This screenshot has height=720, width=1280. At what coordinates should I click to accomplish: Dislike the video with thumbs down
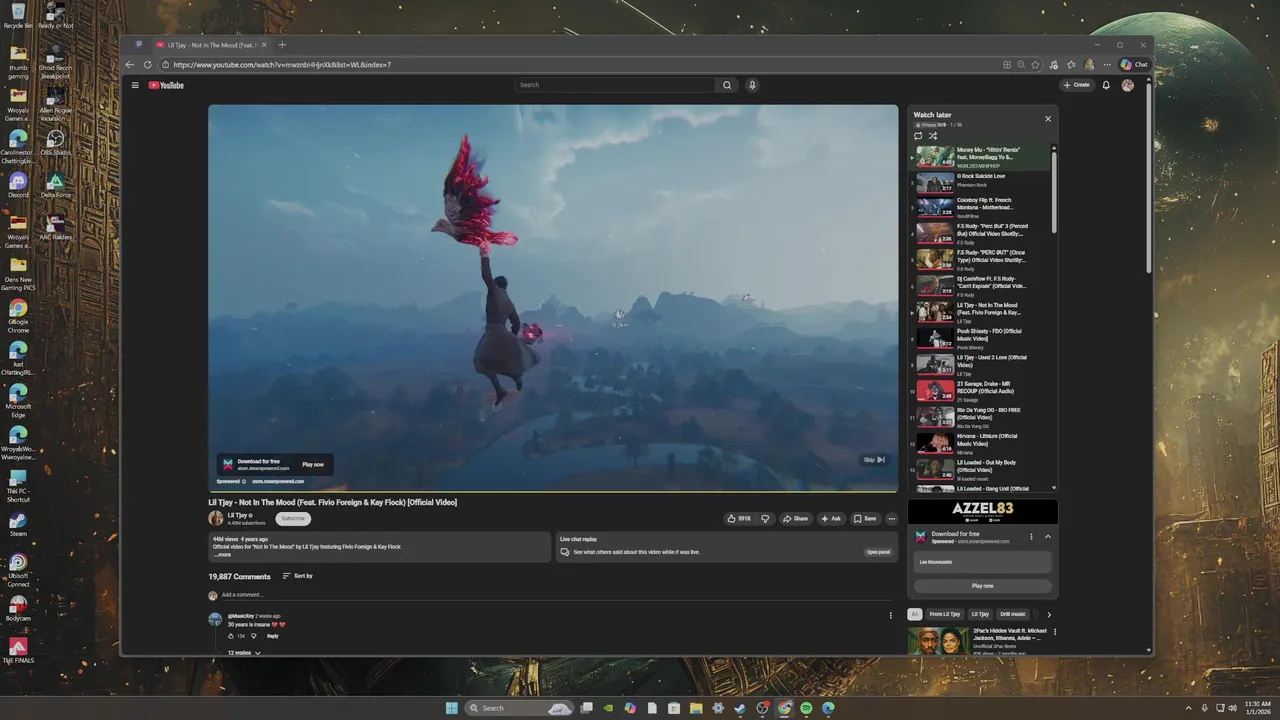pos(765,519)
